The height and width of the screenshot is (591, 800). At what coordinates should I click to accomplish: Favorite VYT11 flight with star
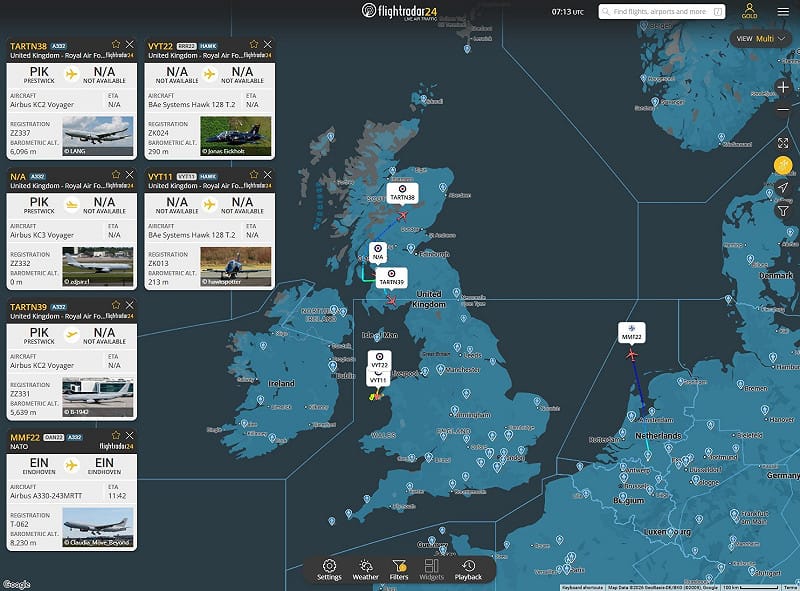254,175
